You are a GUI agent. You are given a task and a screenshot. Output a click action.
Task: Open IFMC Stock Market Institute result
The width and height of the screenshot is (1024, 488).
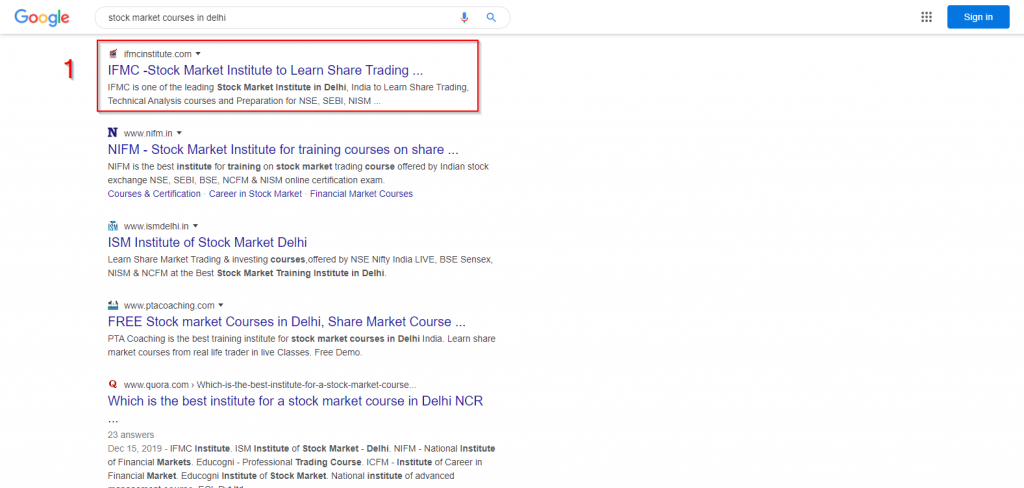tap(265, 70)
